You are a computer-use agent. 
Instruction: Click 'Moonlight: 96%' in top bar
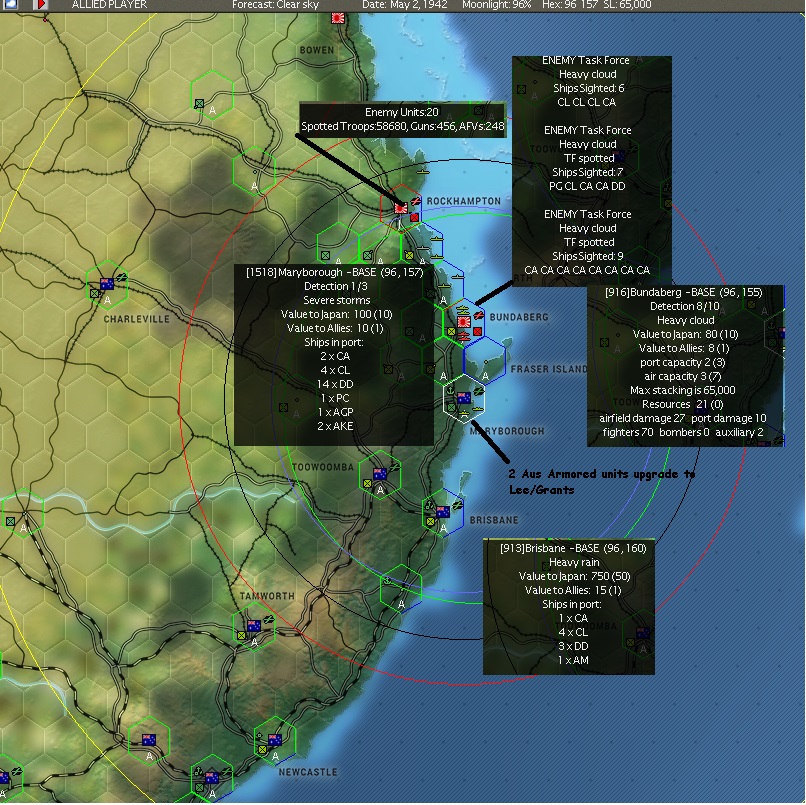coord(497,5)
